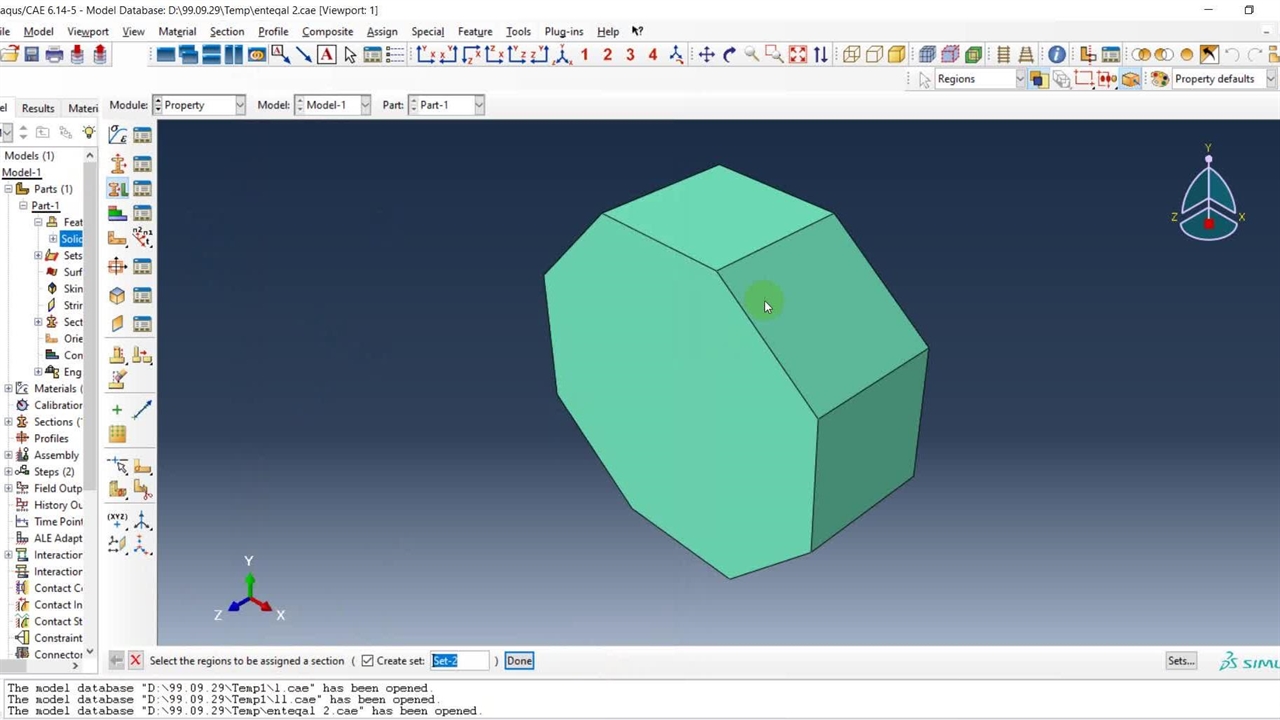Open the Property defaults dropdown
Viewport: 1280px width, 720px height.
(1222, 79)
